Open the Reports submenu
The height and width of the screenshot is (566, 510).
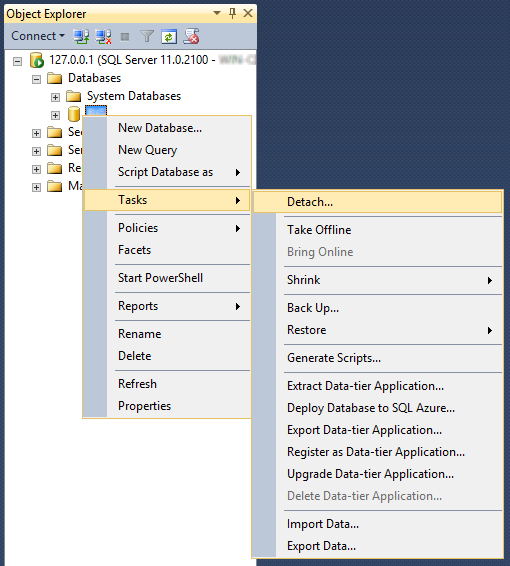pyautogui.click(x=167, y=306)
